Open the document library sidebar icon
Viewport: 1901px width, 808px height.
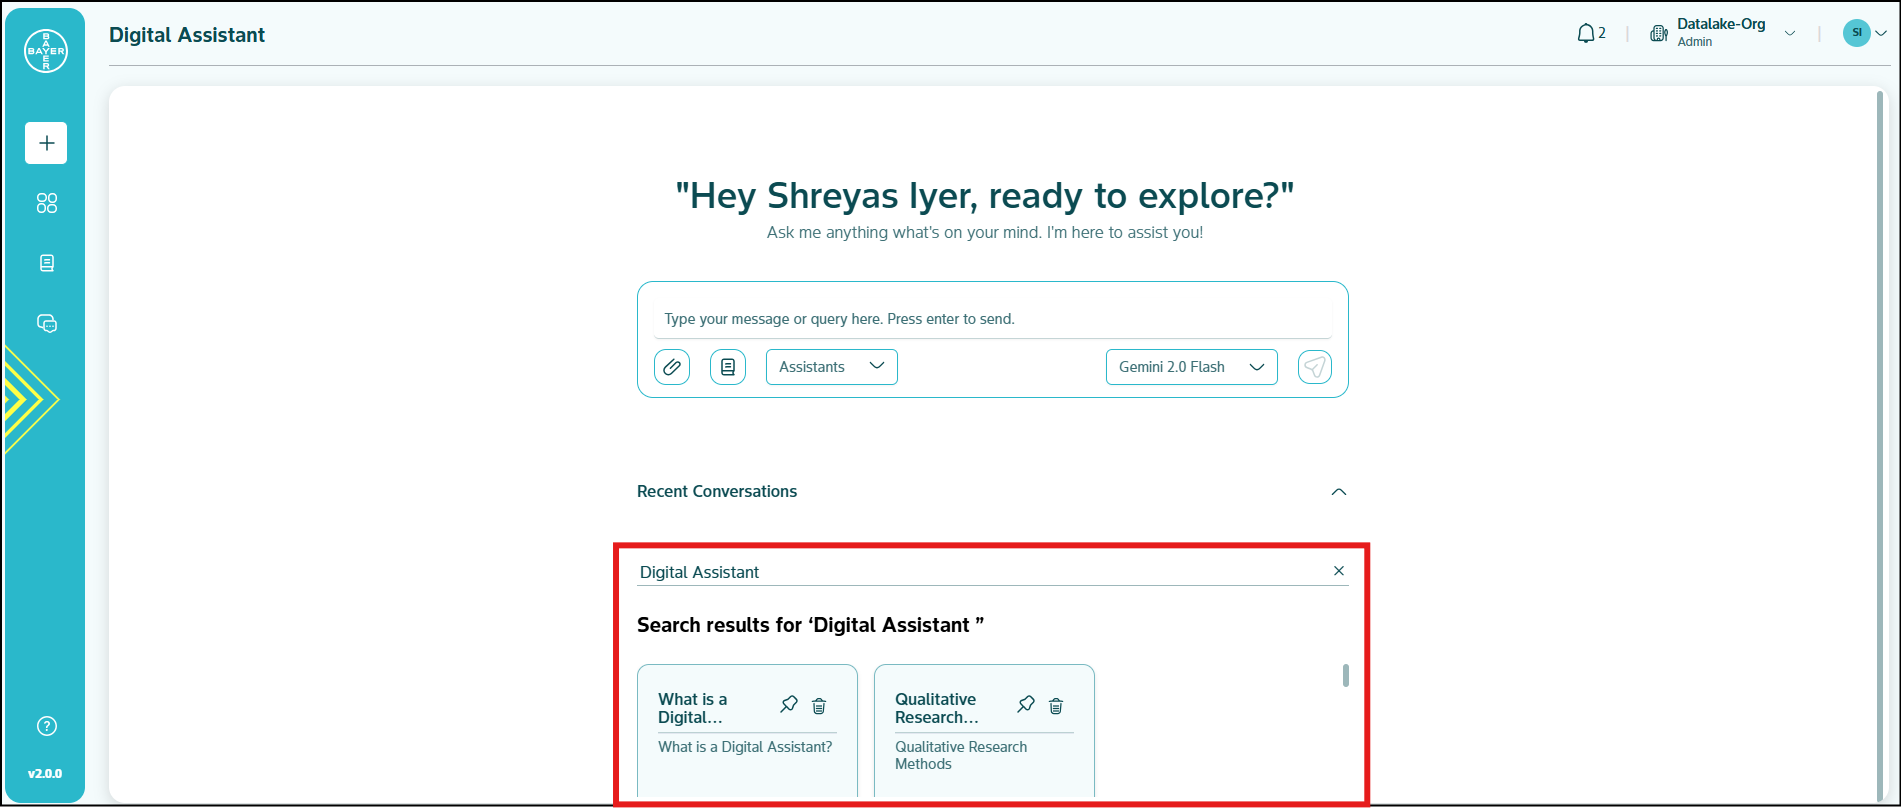click(46, 263)
